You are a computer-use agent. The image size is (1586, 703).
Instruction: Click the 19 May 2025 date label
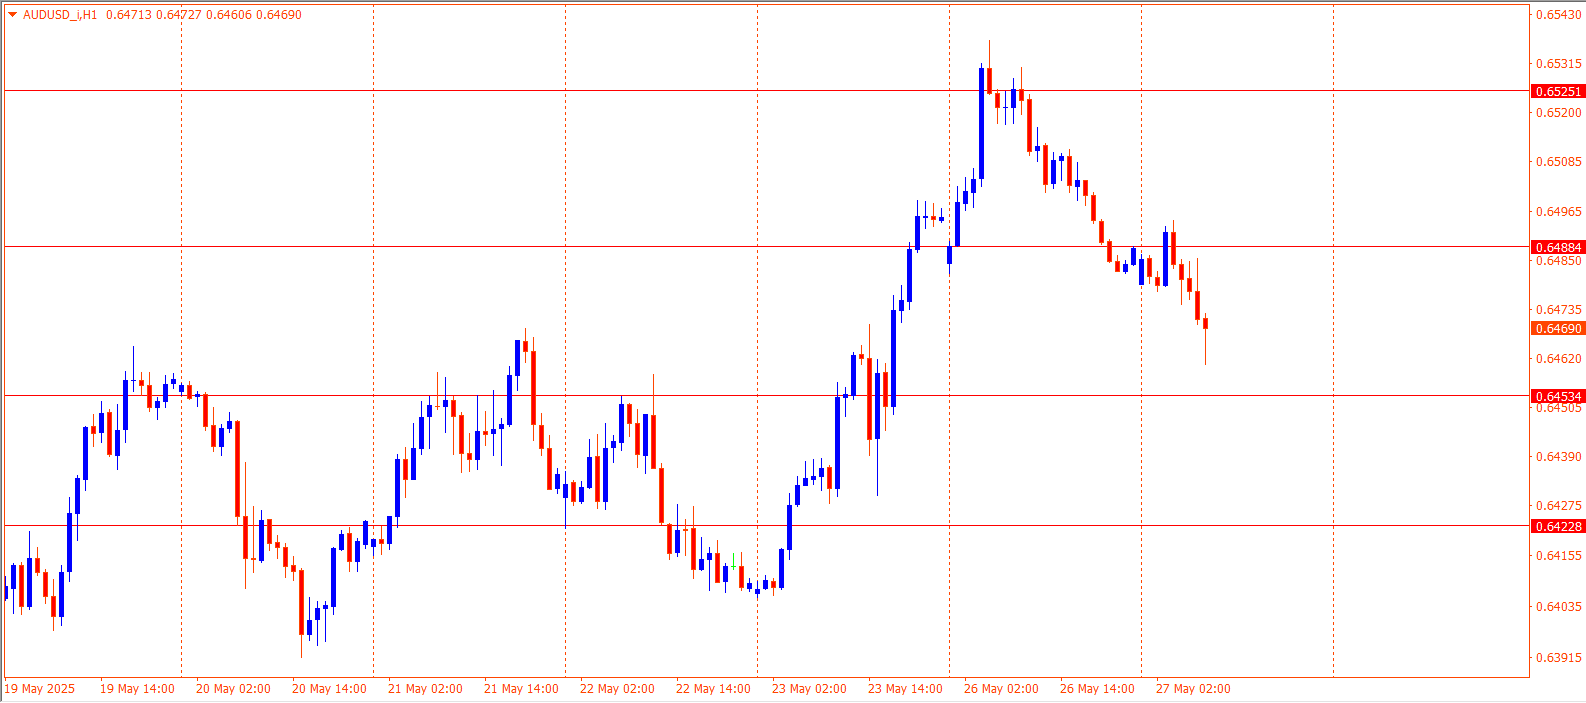(40, 689)
